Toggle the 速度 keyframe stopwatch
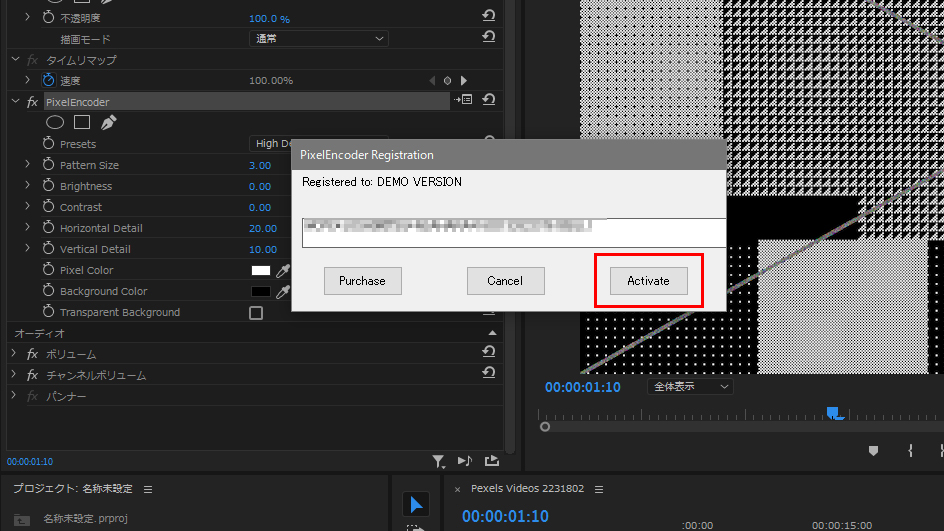The height and width of the screenshot is (531, 944). [x=48, y=80]
